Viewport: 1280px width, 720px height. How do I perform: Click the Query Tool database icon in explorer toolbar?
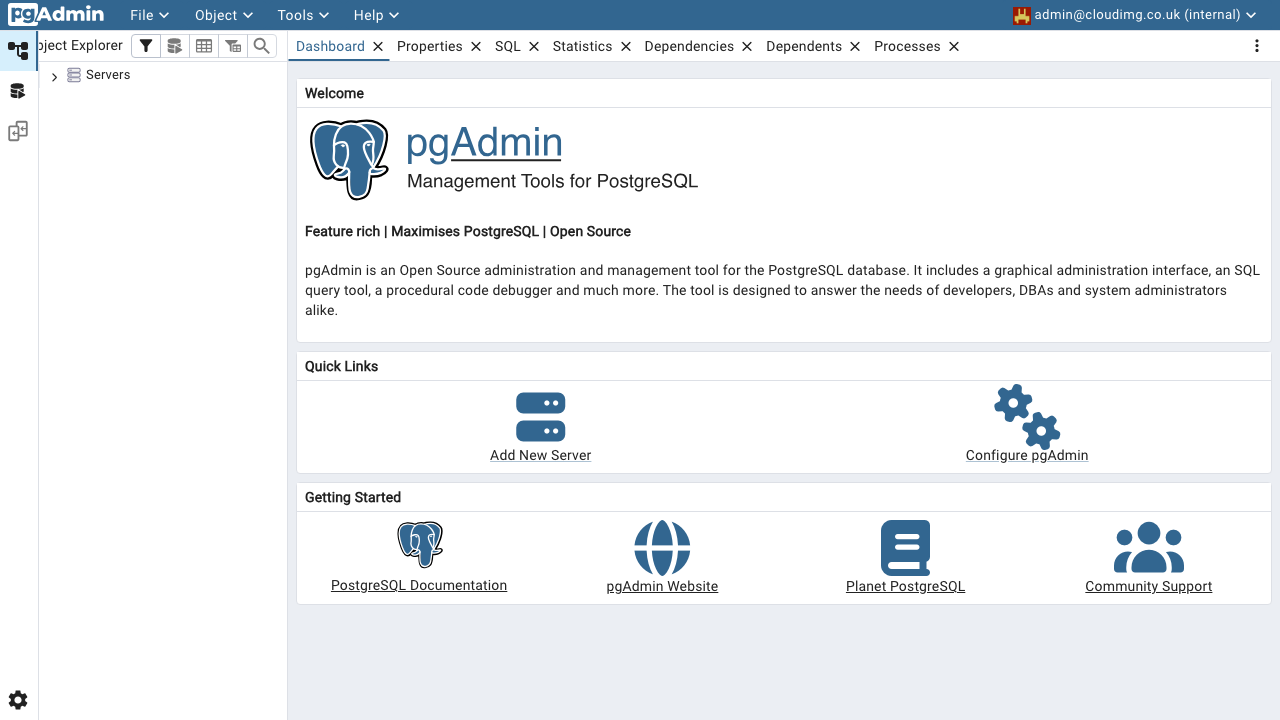click(175, 46)
